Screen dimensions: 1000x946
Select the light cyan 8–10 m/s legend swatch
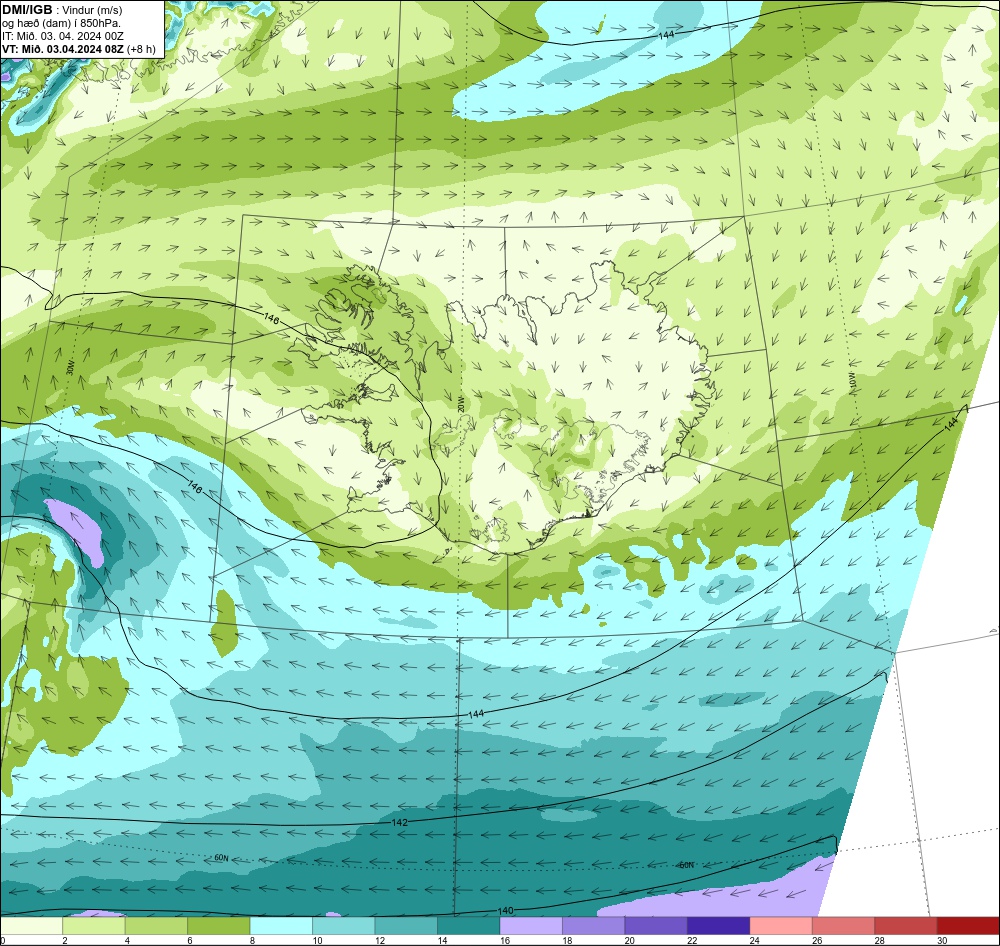click(x=281, y=926)
